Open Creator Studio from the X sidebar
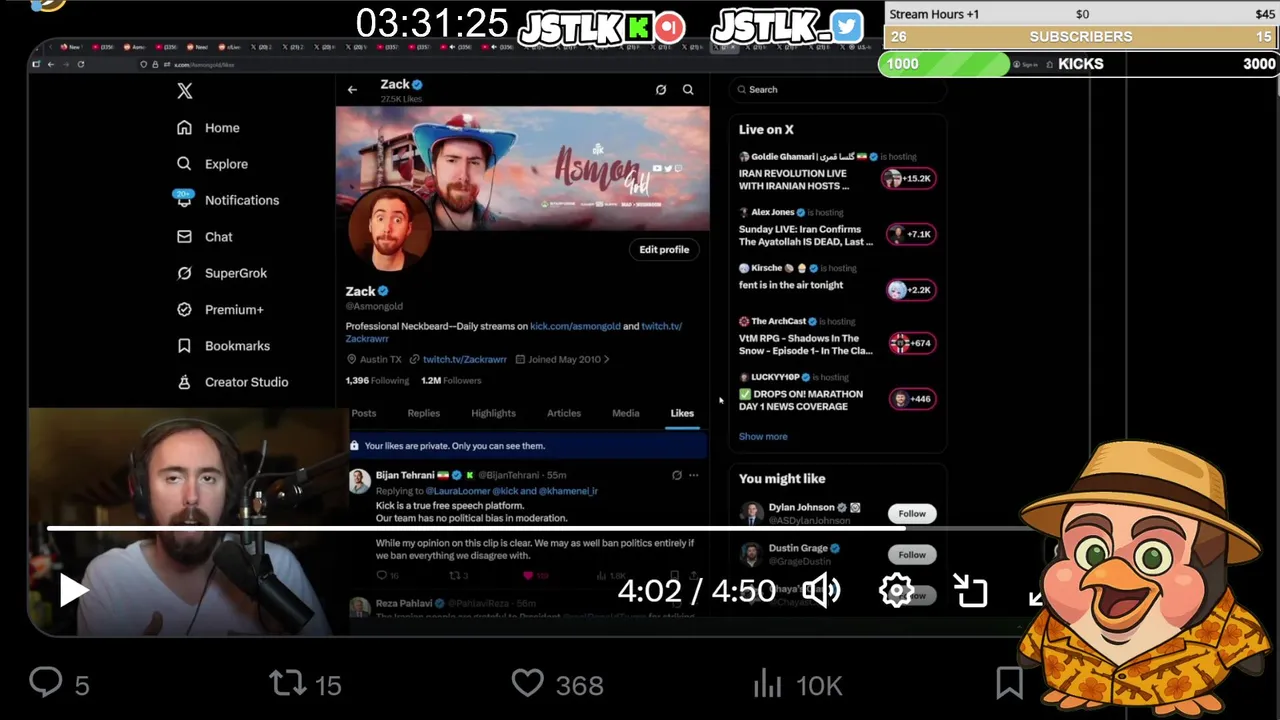Viewport: 1280px width, 720px height. click(232, 382)
